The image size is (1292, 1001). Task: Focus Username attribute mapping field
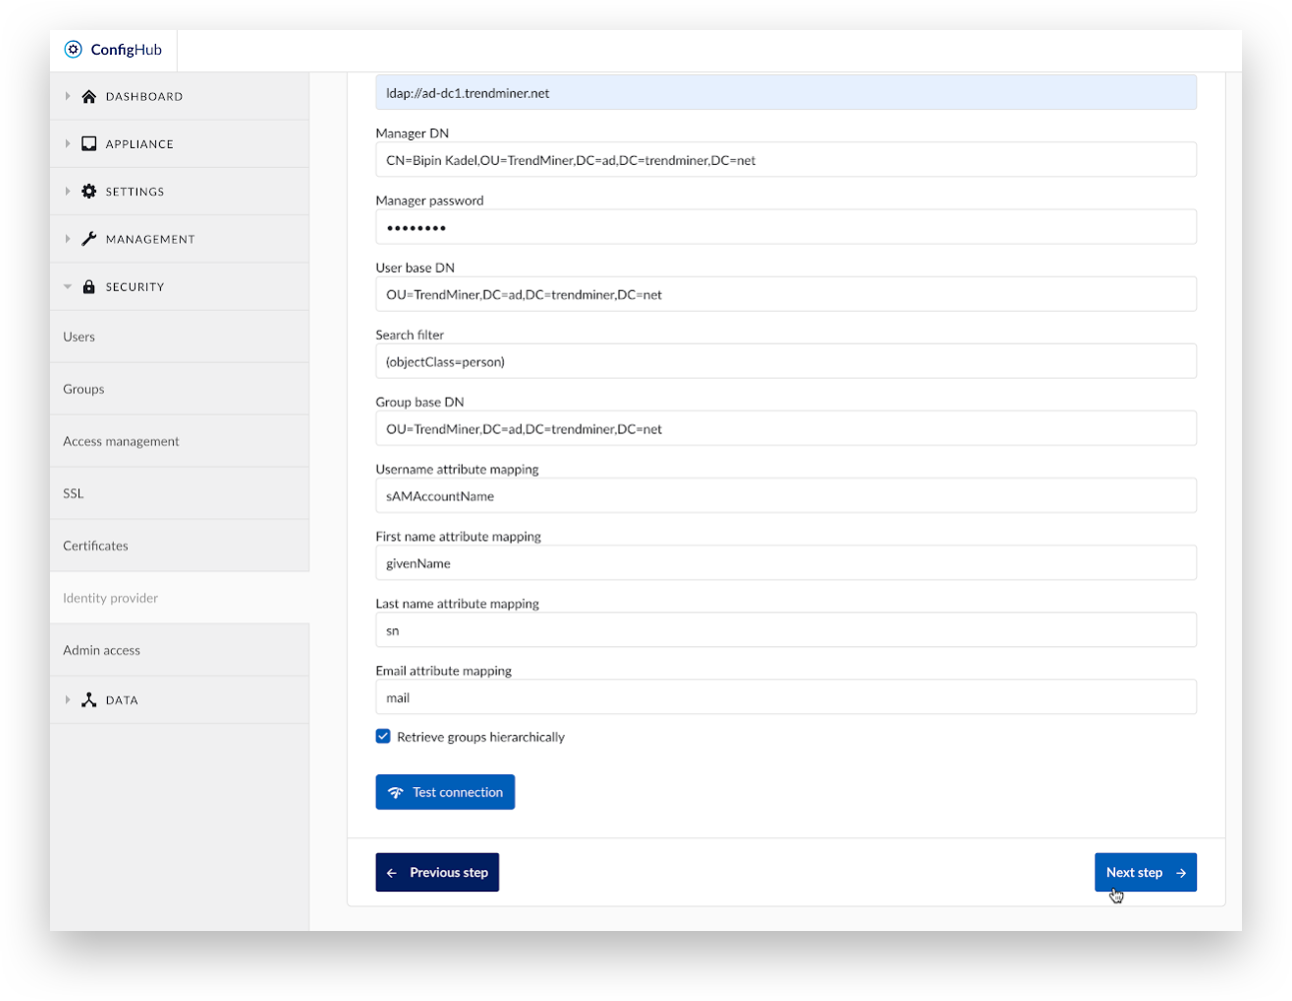click(786, 495)
